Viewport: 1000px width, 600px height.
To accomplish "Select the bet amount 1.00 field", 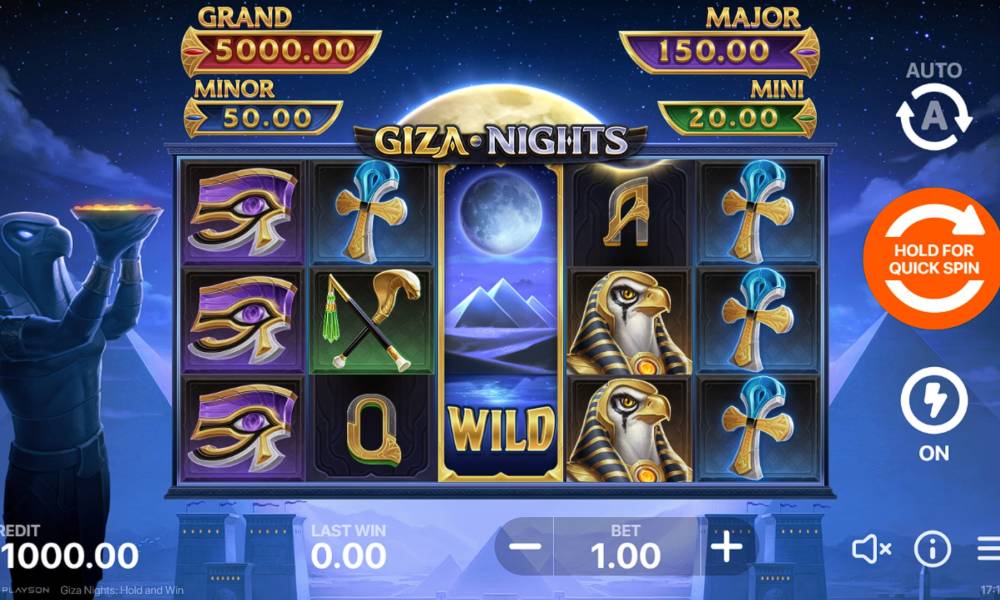I will tap(626, 547).
